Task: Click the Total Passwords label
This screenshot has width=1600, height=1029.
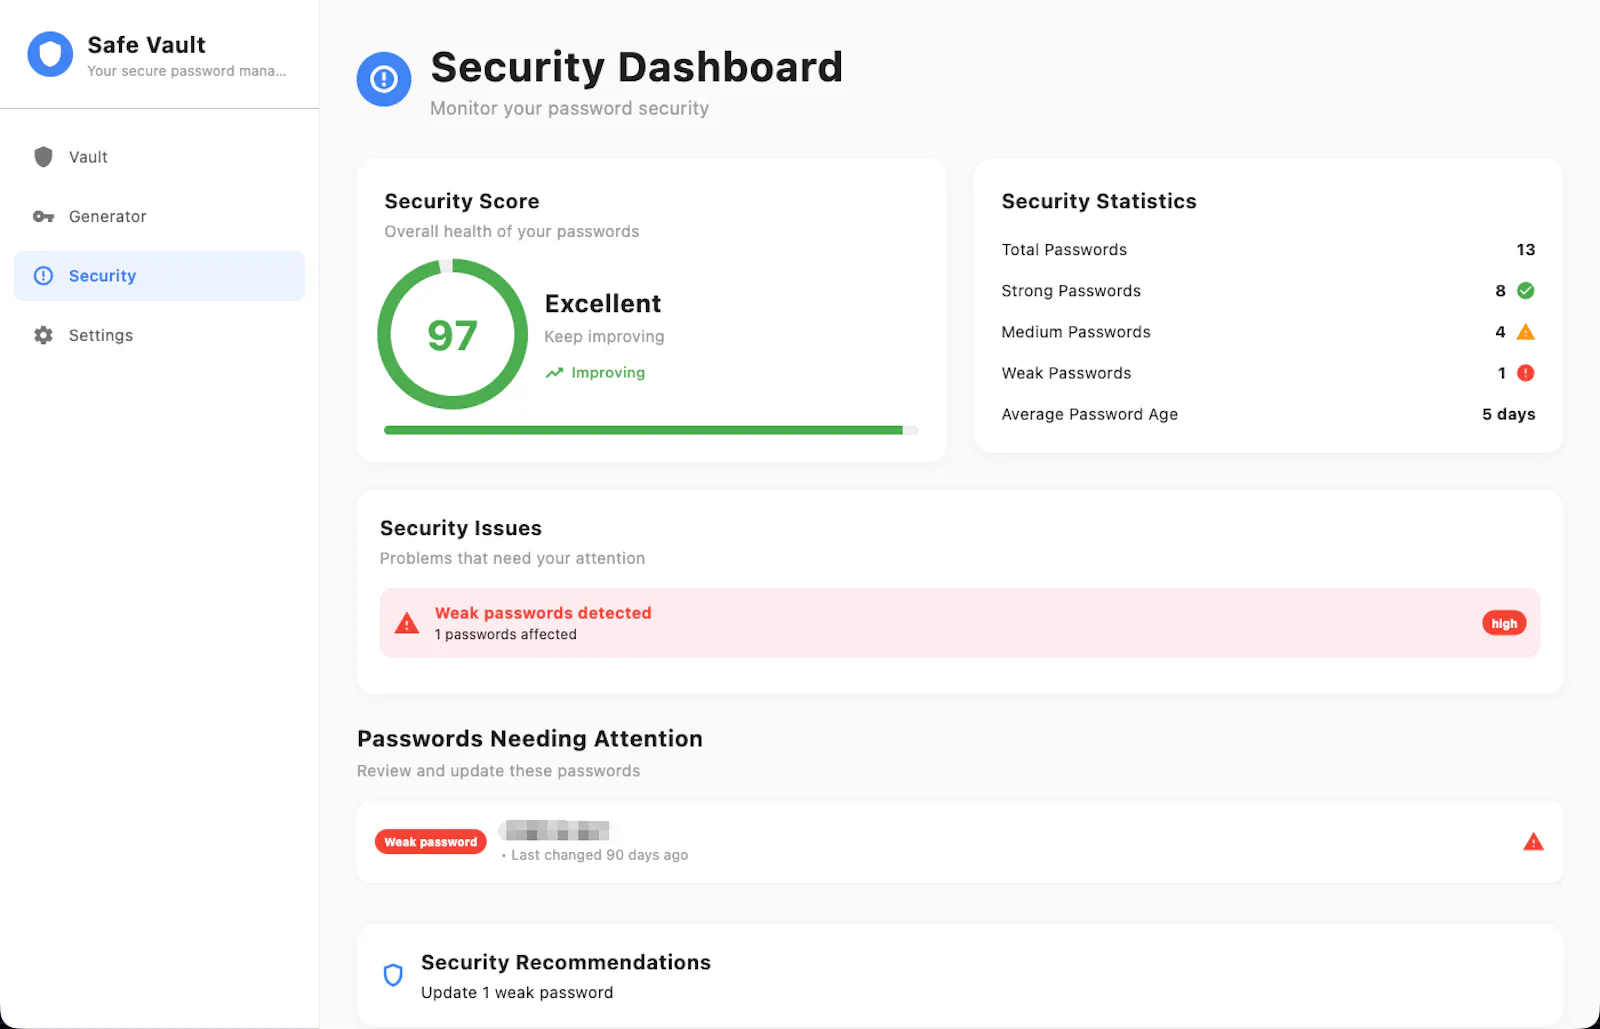Action: click(1064, 250)
